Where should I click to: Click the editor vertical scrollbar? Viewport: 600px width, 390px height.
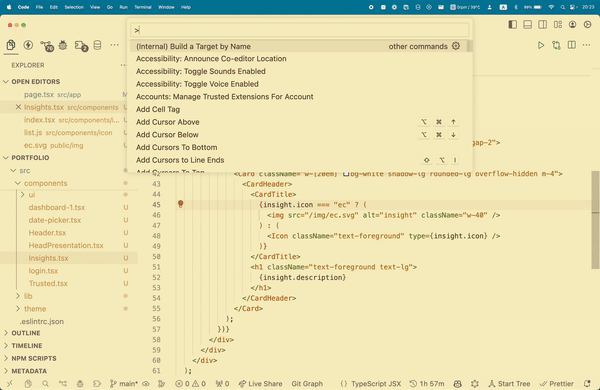pyautogui.click(x=595, y=220)
